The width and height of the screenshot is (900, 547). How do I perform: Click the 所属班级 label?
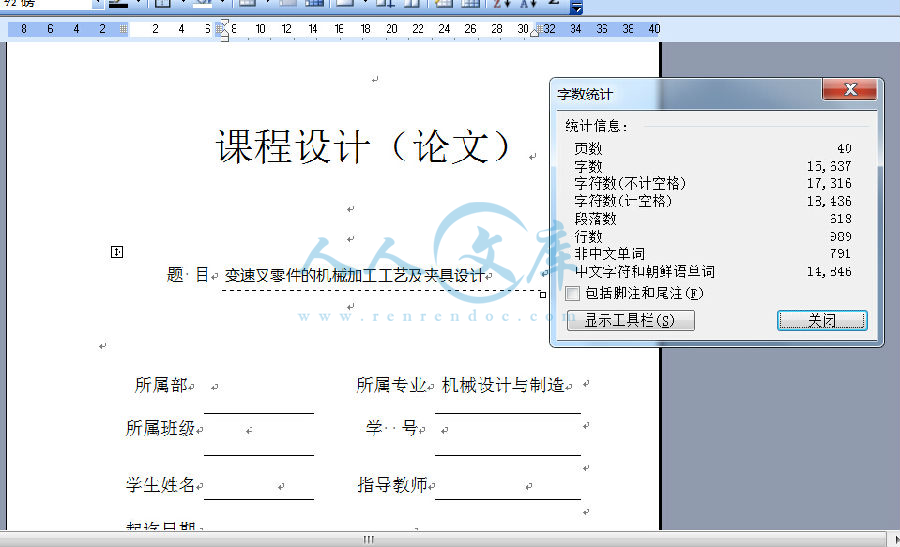click(x=160, y=428)
